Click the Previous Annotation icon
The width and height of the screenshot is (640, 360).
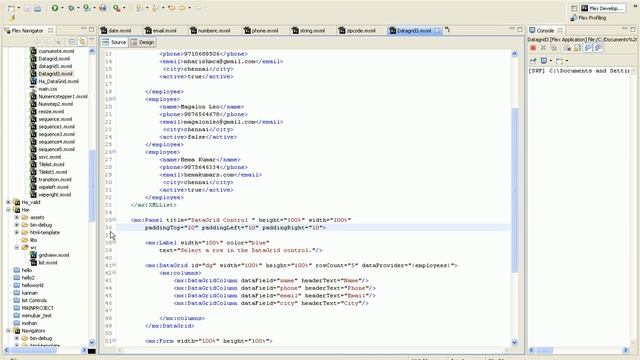pyautogui.click(x=156, y=8)
